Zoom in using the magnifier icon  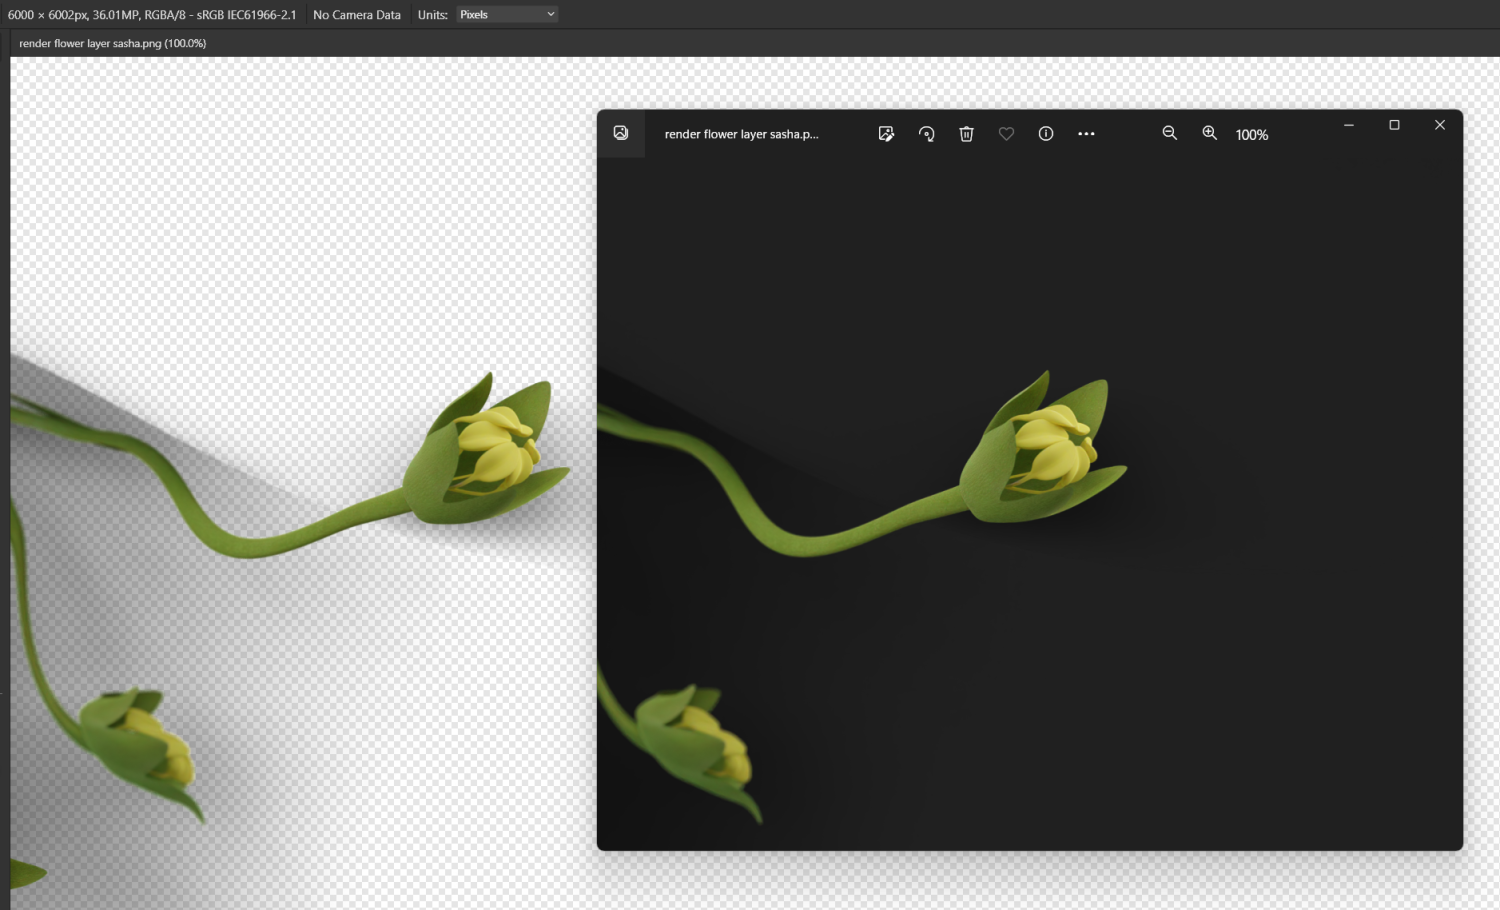[1209, 133]
